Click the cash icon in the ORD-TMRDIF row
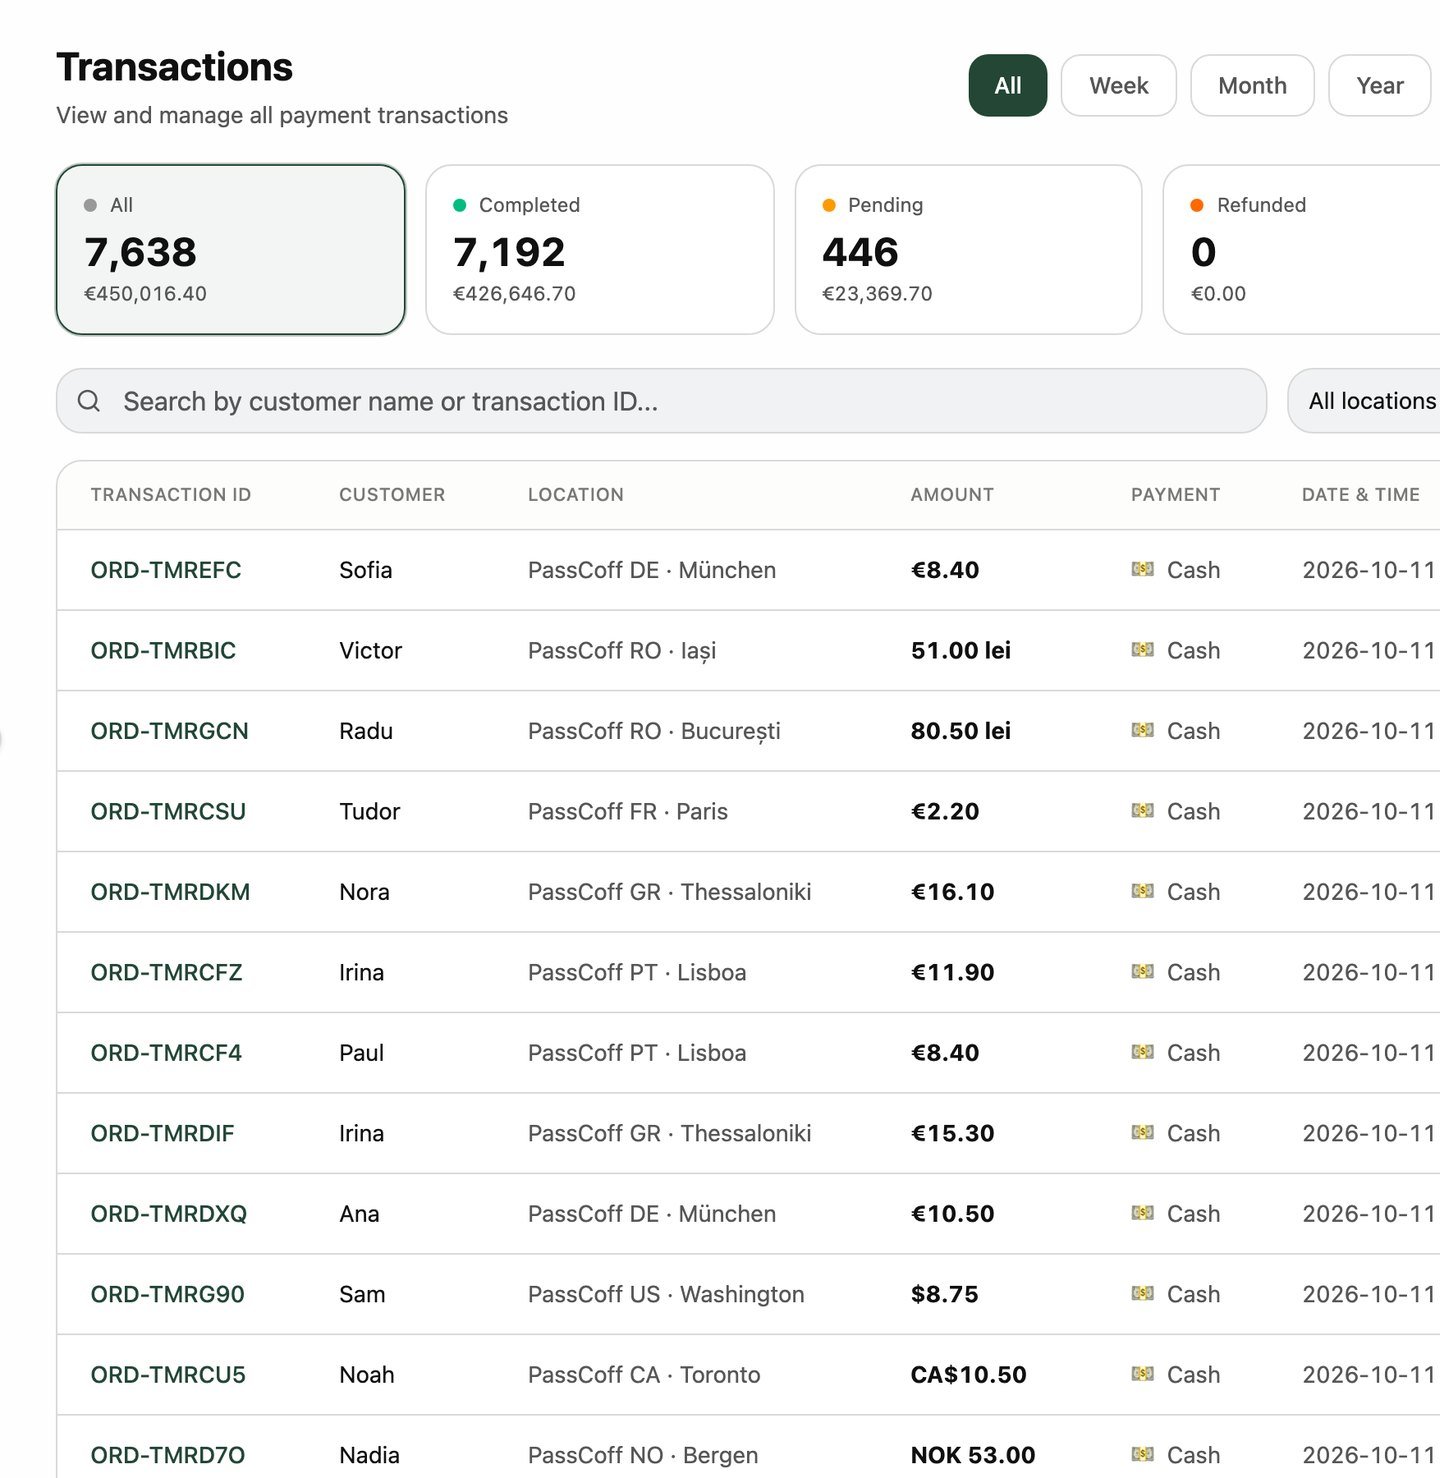 (x=1142, y=1133)
